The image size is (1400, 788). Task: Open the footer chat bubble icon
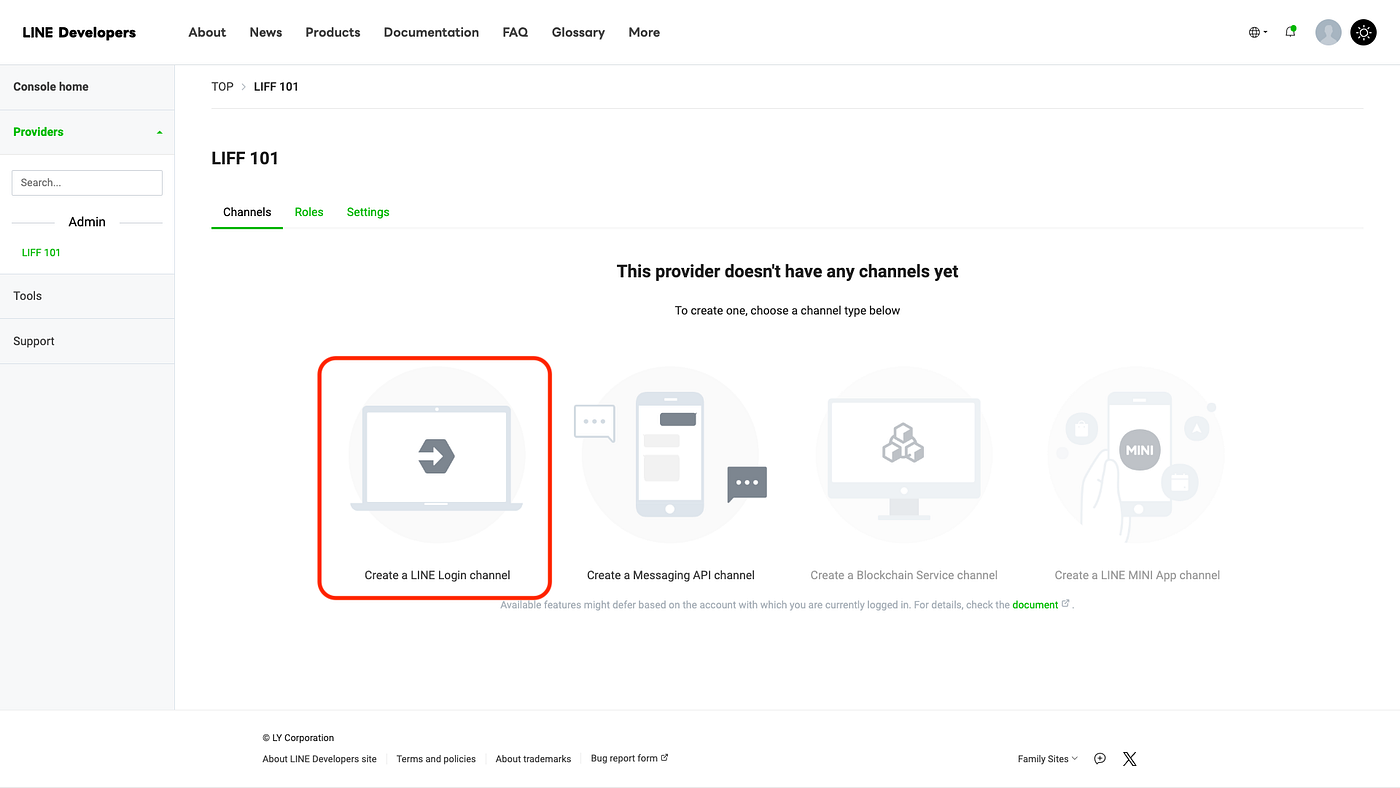point(1100,759)
